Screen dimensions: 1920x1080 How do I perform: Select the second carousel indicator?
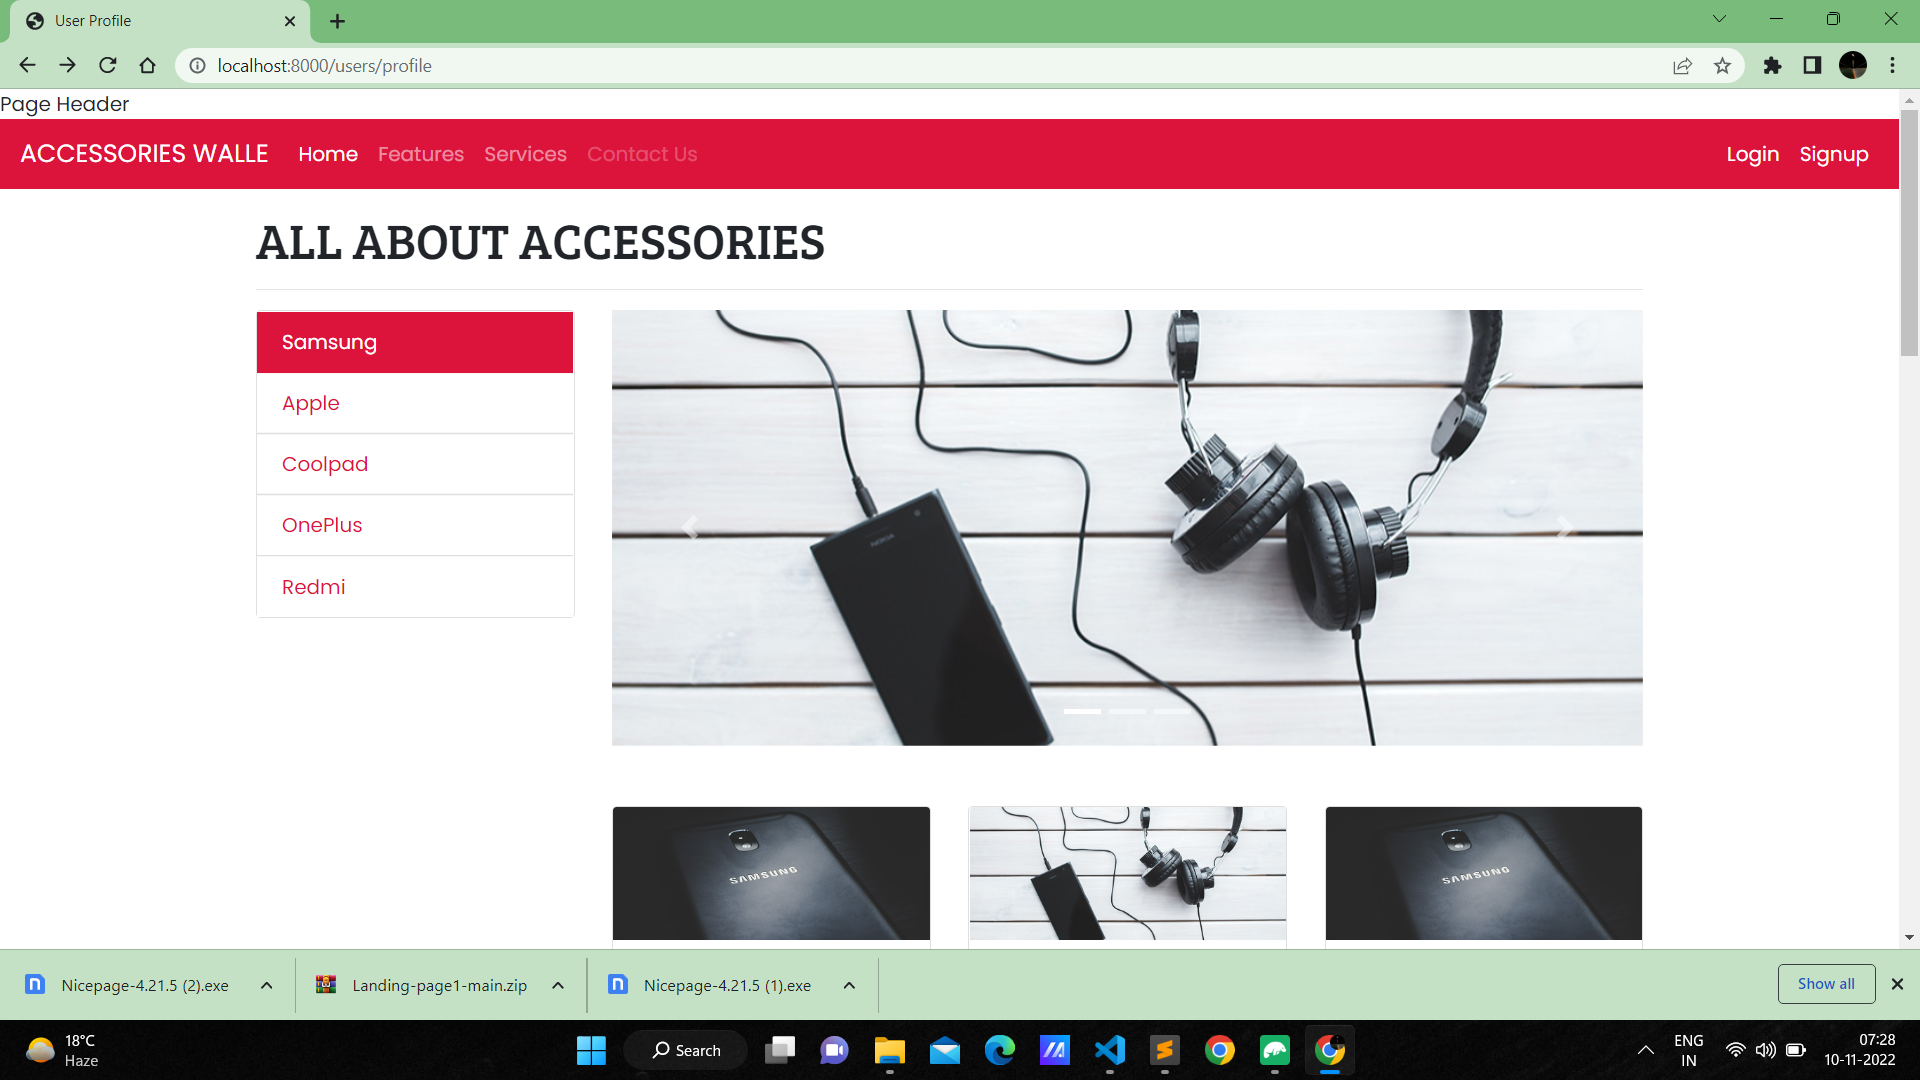point(1127,711)
